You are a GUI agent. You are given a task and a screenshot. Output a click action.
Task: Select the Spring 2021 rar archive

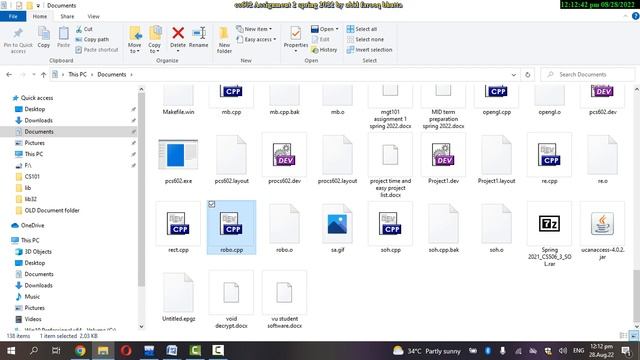[549, 234]
